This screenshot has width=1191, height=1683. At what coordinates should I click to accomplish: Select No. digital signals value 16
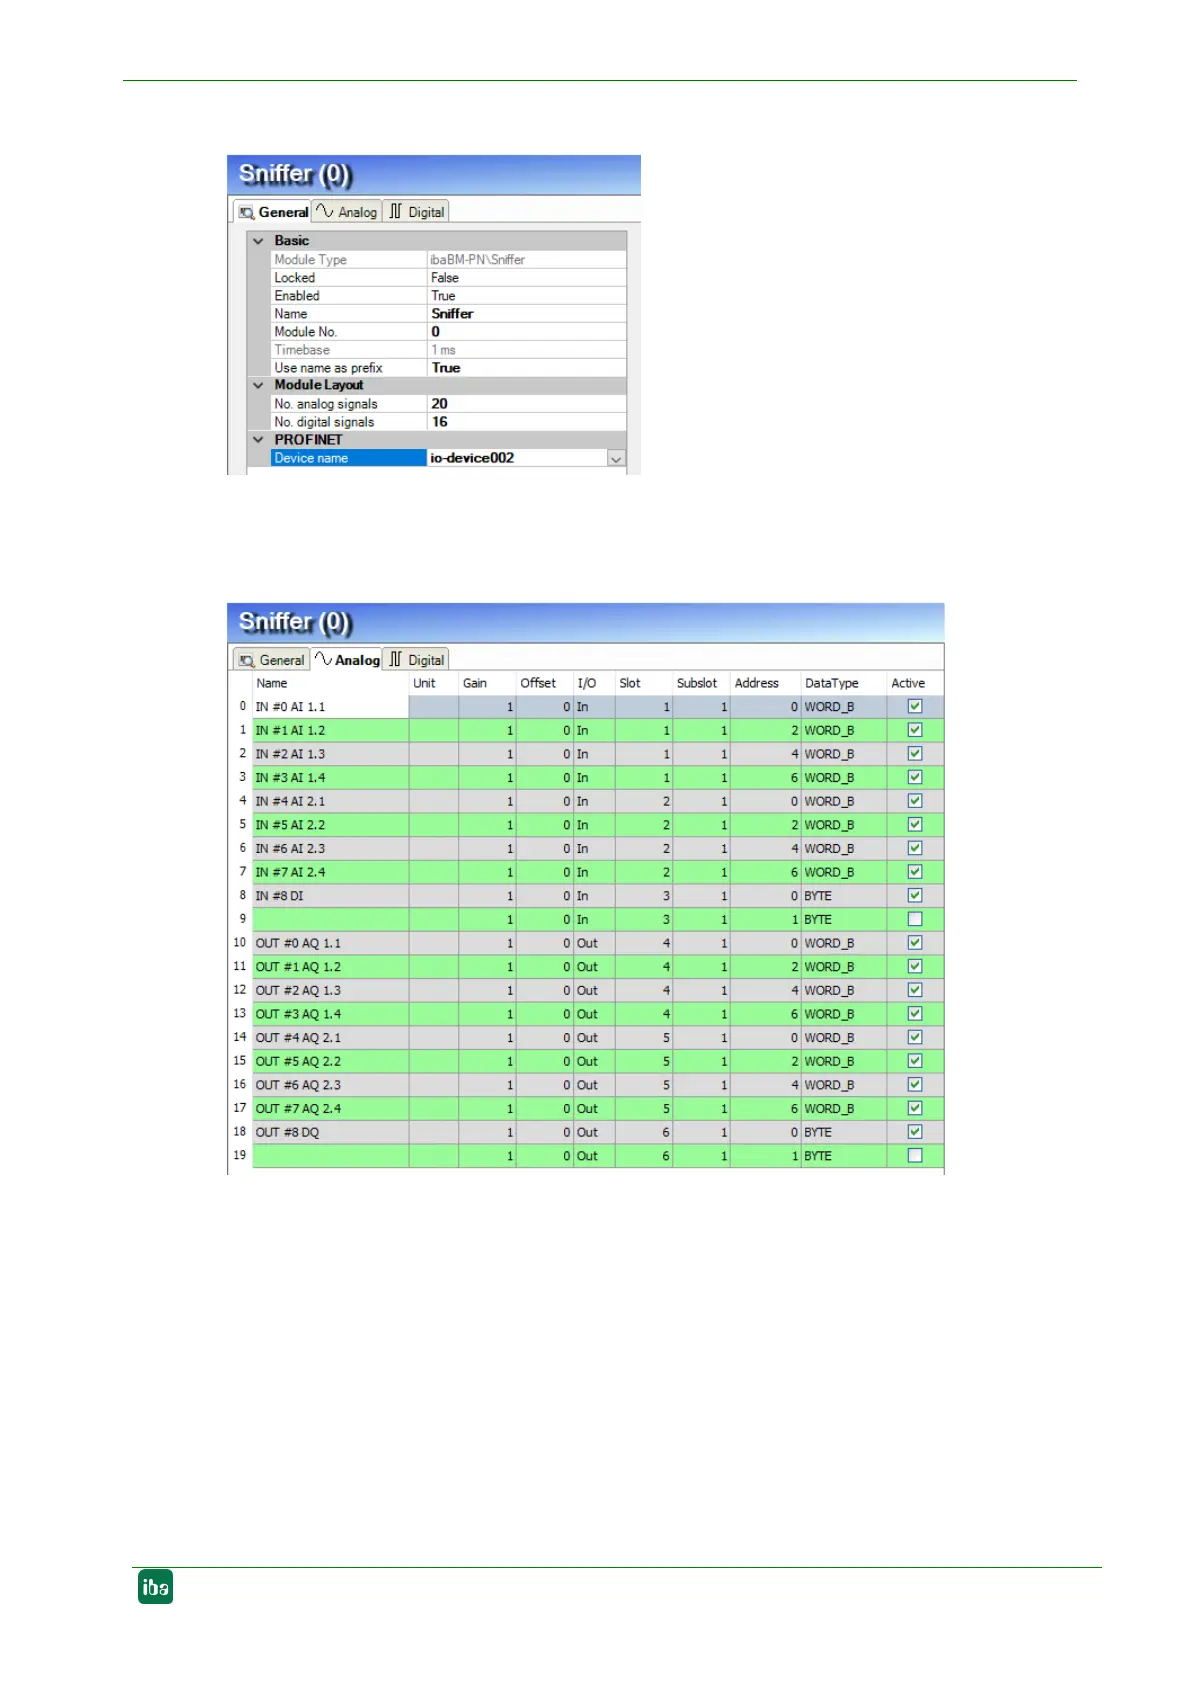tap(526, 422)
